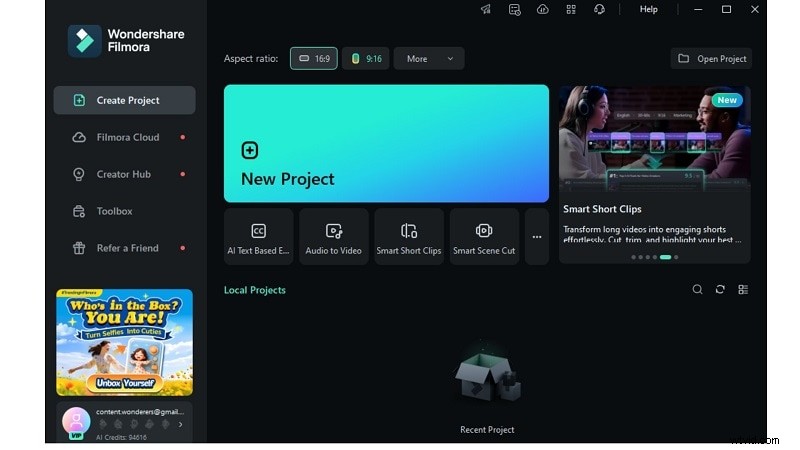Open the Help menu
This screenshot has width=800, height=450.
648,9
